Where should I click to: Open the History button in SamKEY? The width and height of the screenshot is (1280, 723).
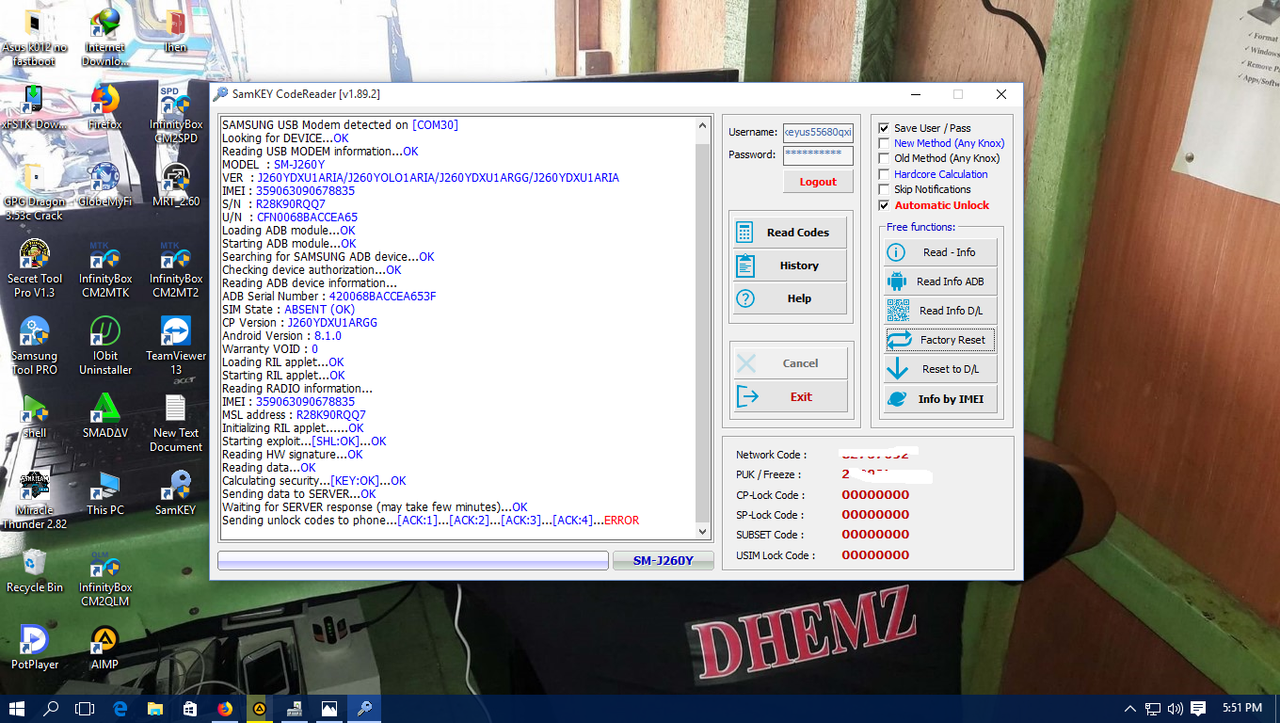click(789, 265)
